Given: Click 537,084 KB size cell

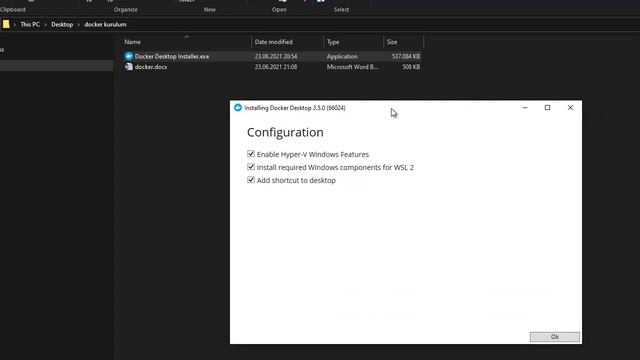Looking at the screenshot, I should click(406, 56).
